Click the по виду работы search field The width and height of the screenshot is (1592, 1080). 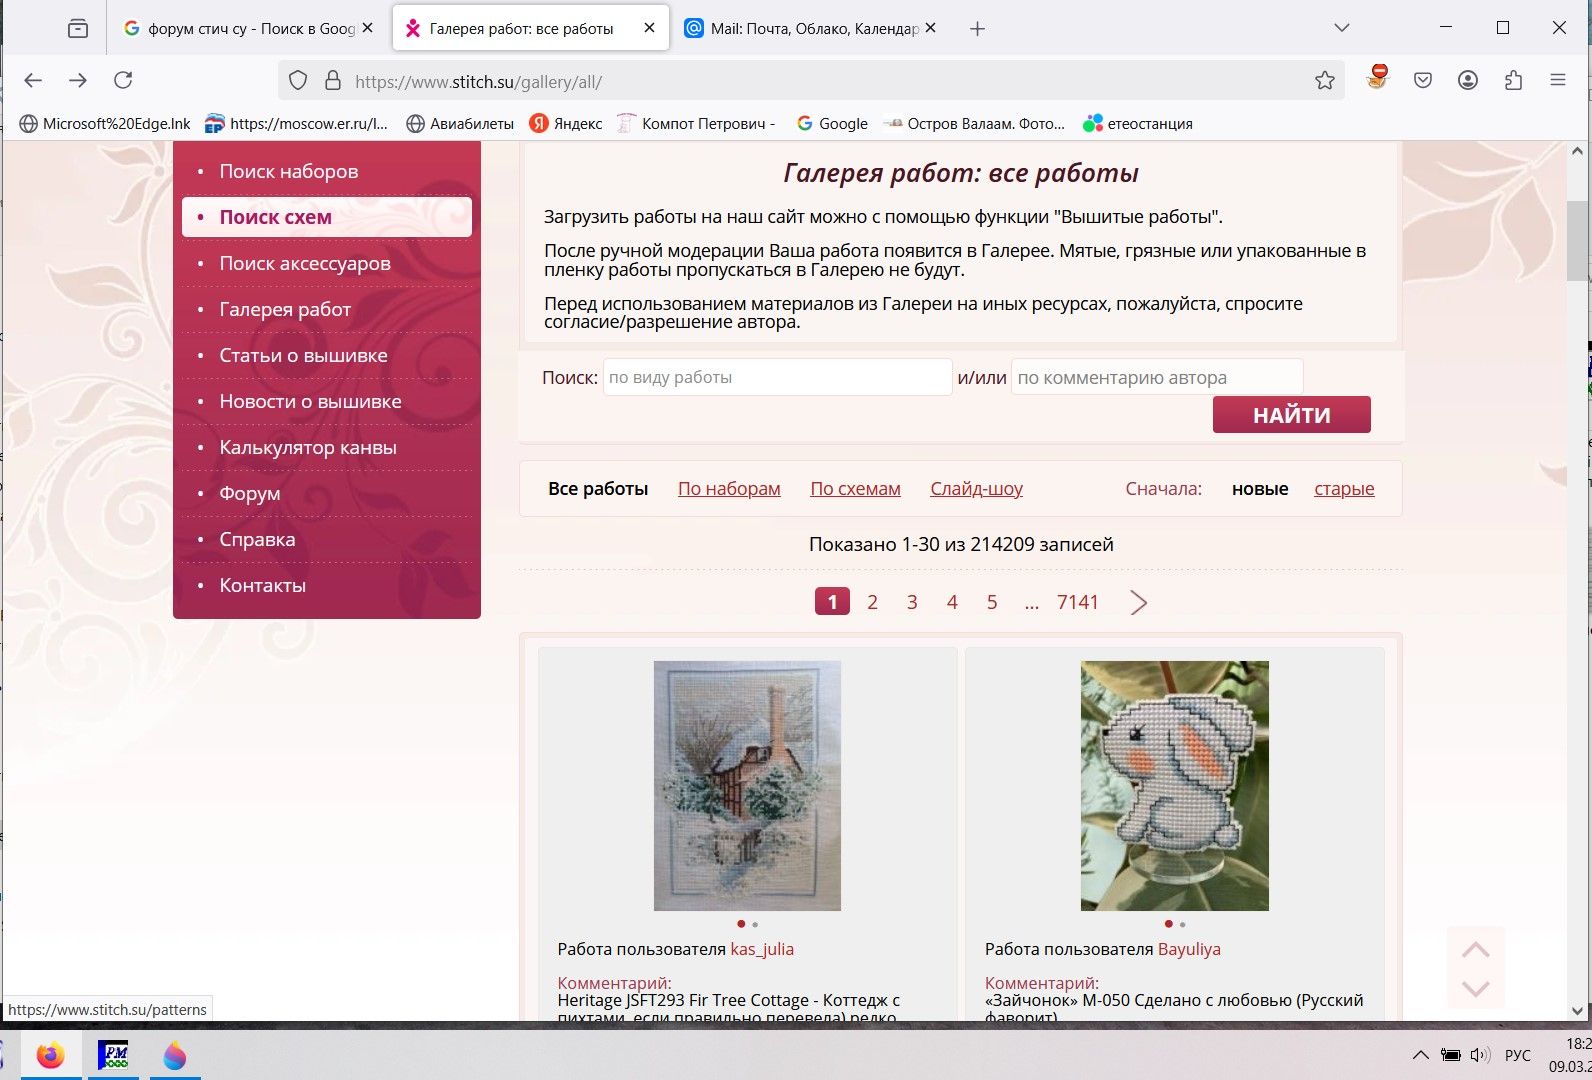777,378
